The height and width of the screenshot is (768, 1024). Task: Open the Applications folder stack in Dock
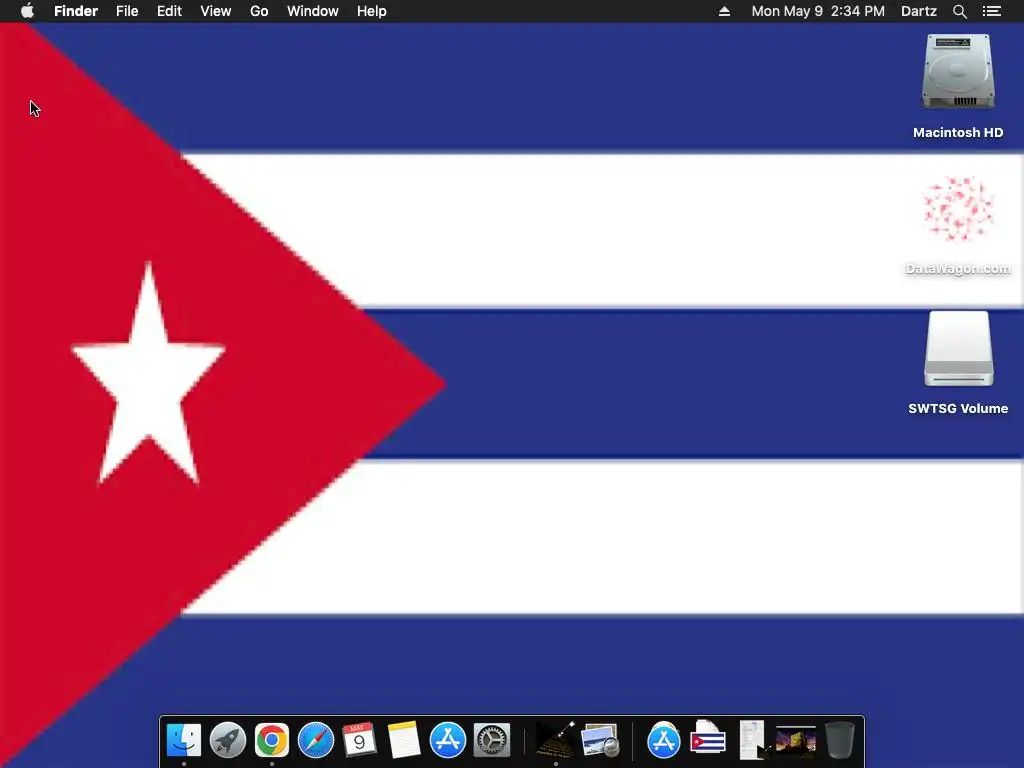tap(664, 741)
